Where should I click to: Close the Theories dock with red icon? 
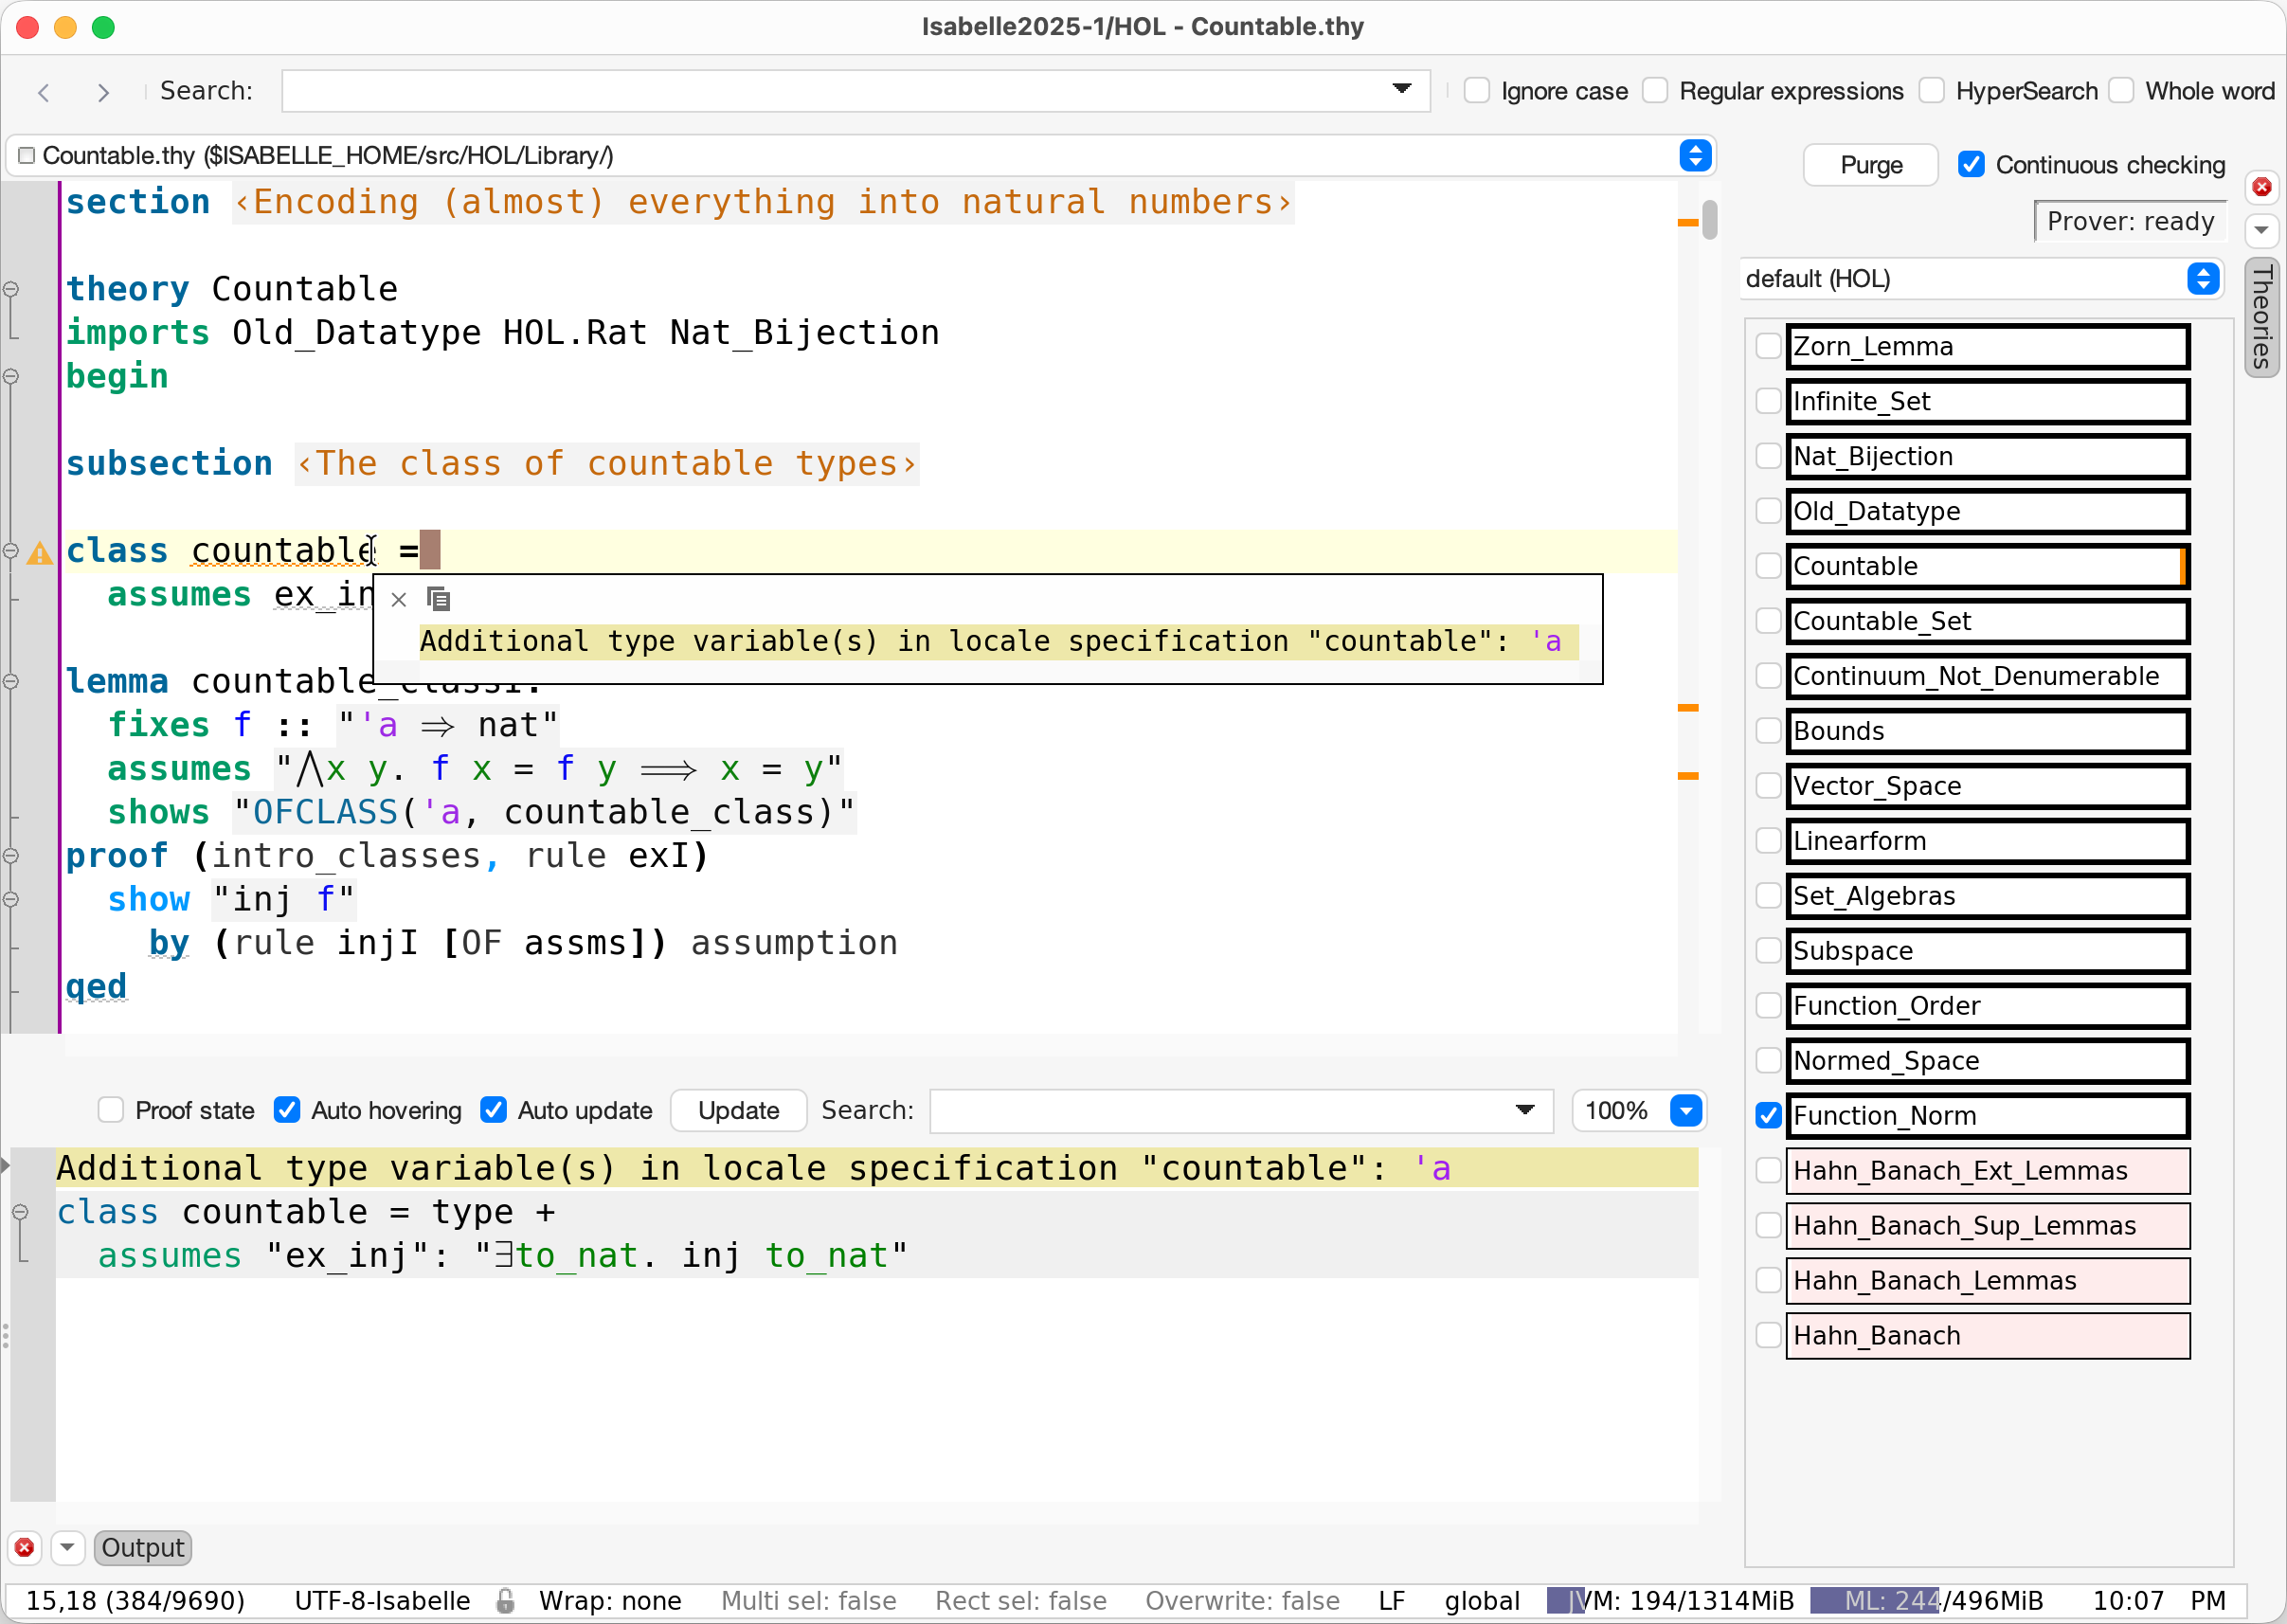[x=2260, y=187]
